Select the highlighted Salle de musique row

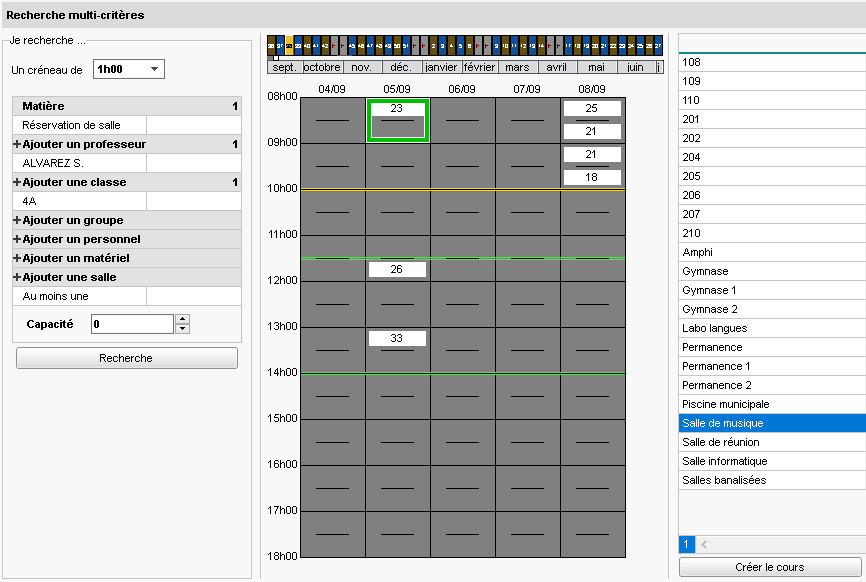772,423
